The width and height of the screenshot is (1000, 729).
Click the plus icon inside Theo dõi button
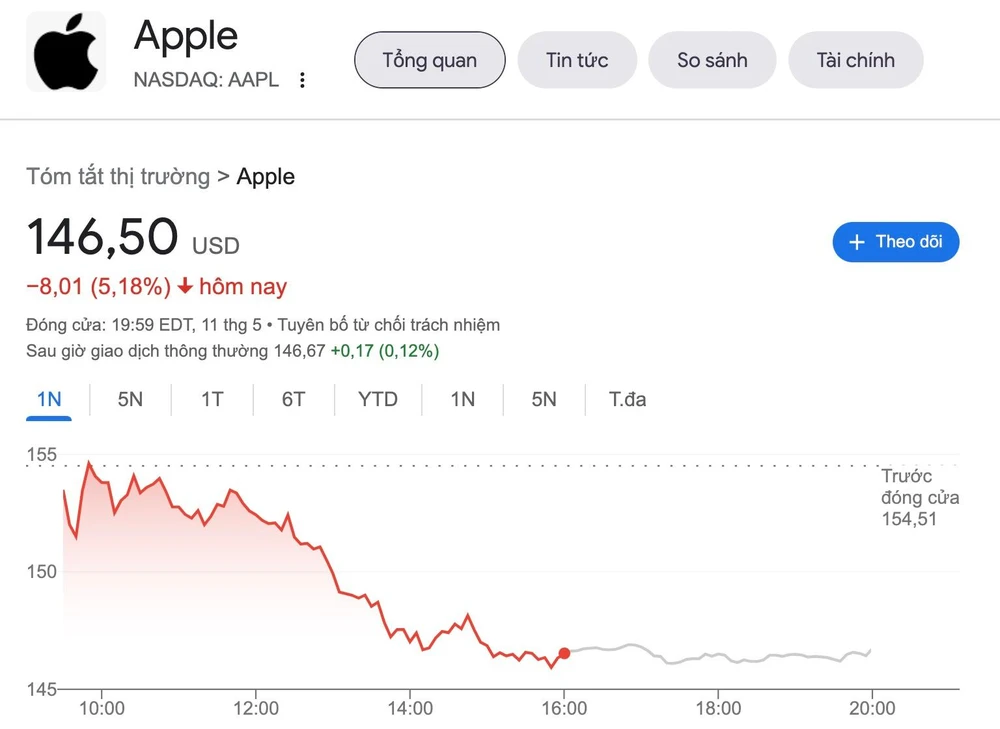coord(857,242)
